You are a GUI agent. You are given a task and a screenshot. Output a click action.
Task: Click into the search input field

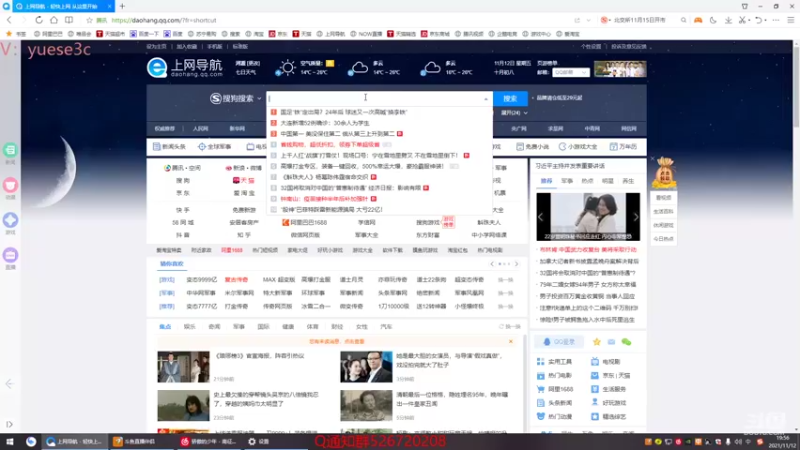click(x=375, y=98)
